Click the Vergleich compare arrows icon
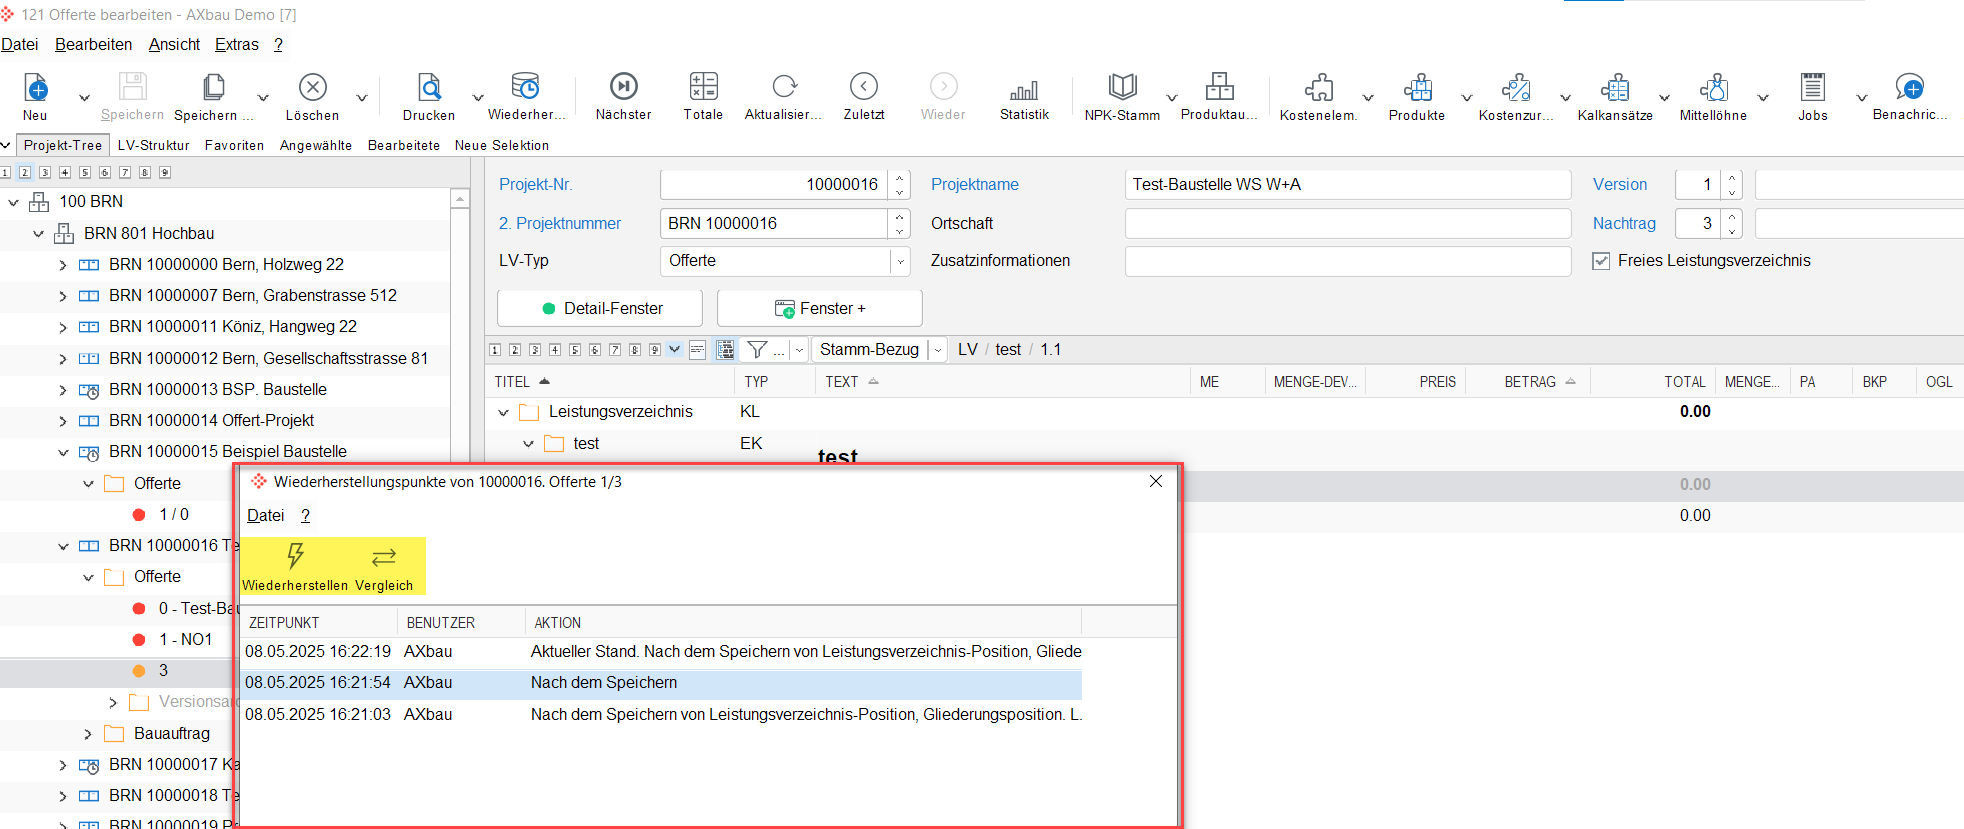 384,557
